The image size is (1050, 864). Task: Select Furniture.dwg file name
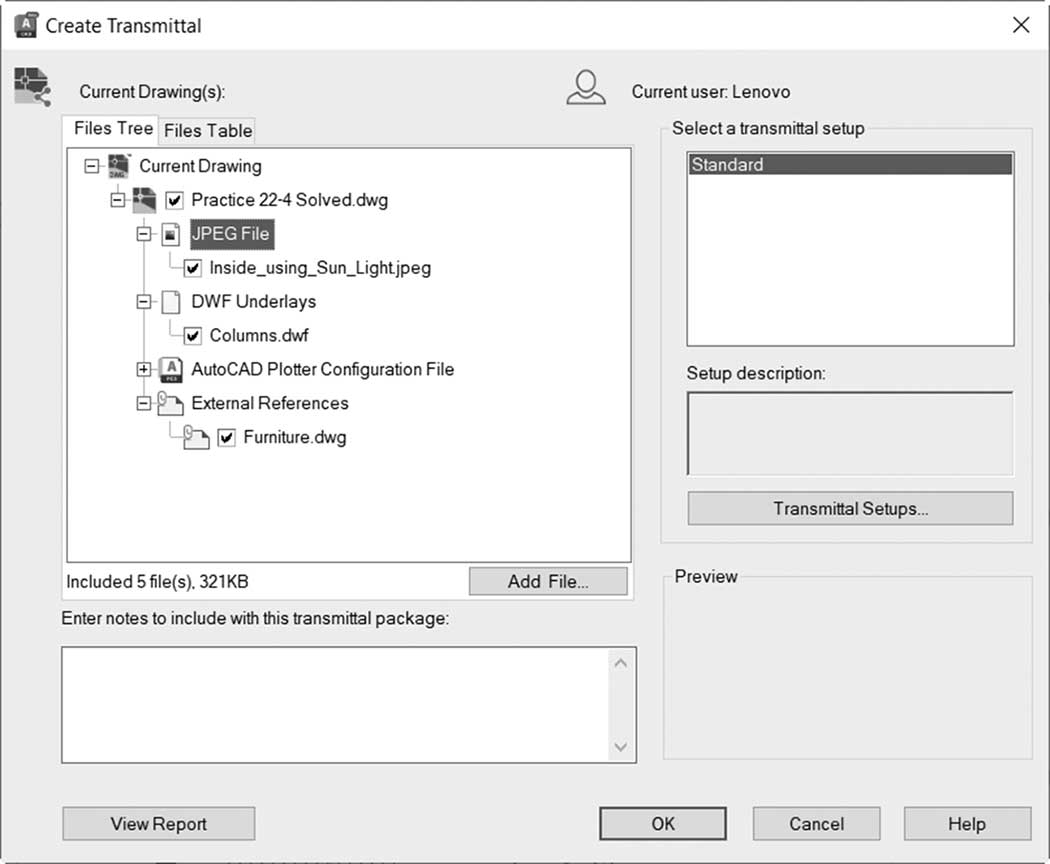click(x=295, y=437)
